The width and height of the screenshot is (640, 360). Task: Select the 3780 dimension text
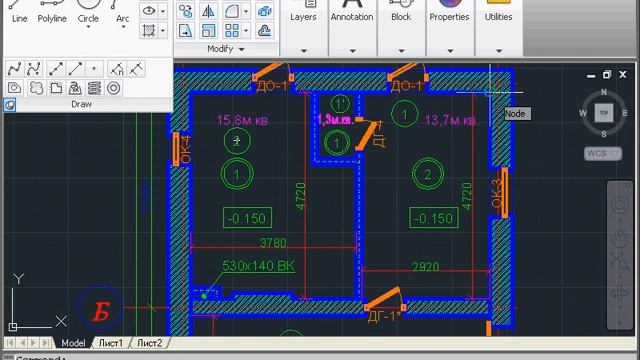pos(273,243)
